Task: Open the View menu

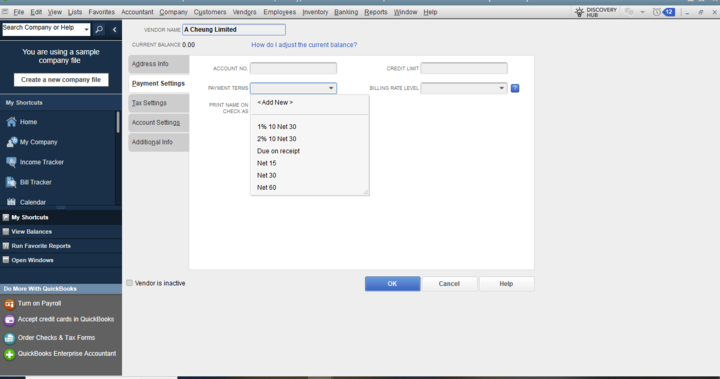Action: click(x=55, y=12)
